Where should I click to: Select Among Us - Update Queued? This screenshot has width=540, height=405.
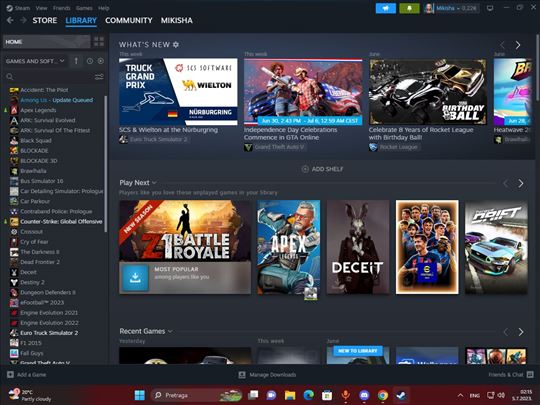tap(56, 100)
